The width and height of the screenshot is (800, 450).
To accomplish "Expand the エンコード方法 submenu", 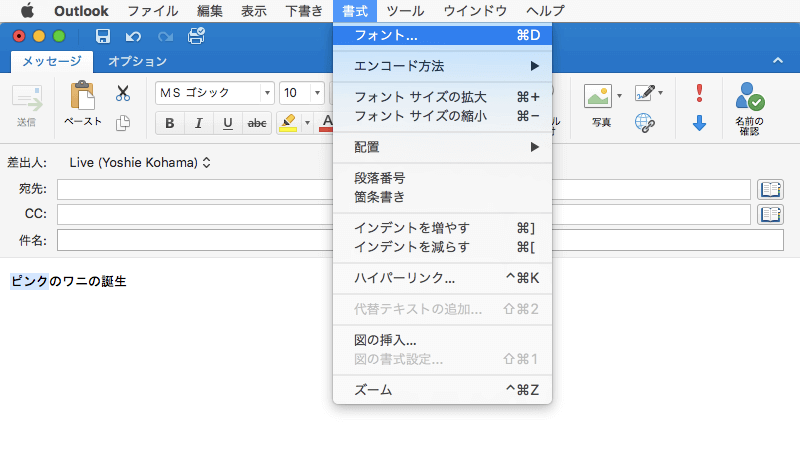I will click(442, 66).
